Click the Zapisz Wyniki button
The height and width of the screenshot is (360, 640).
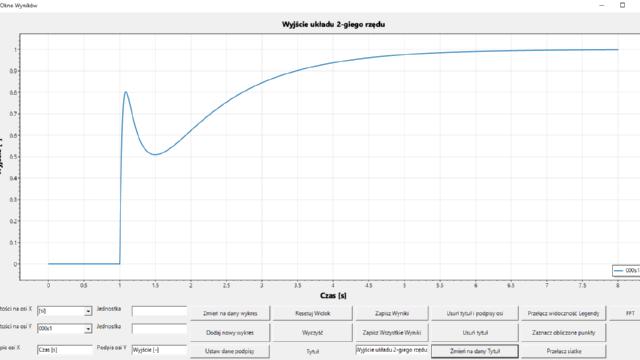coord(392,313)
